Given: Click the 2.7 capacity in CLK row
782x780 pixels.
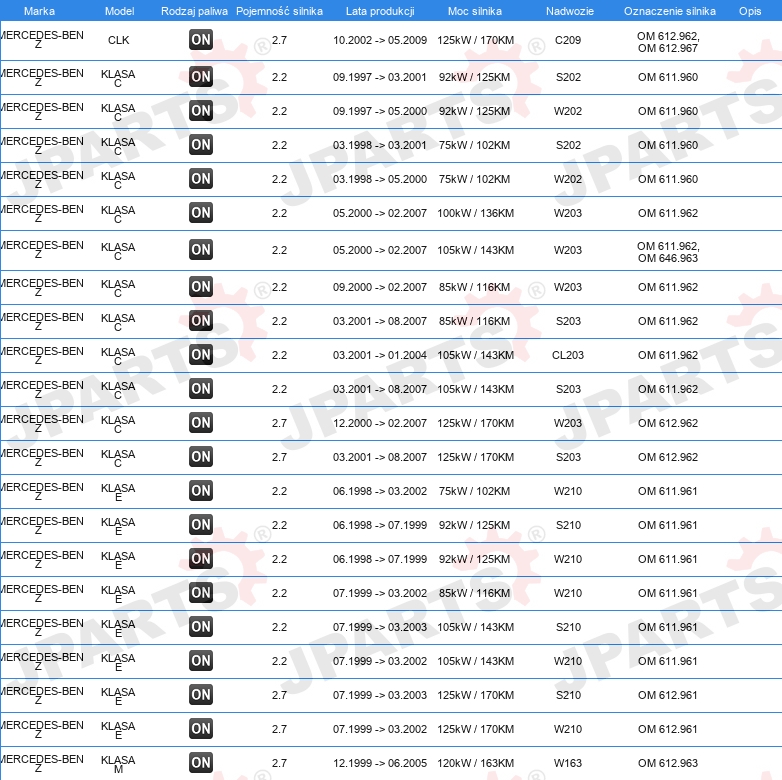Looking at the screenshot, I should click(x=279, y=40).
